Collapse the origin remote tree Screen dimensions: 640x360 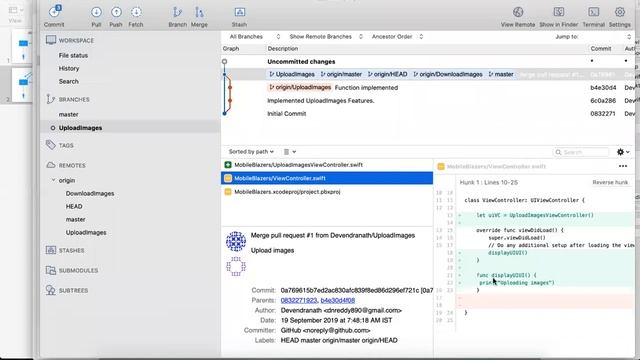pyautogui.click(x=53, y=180)
